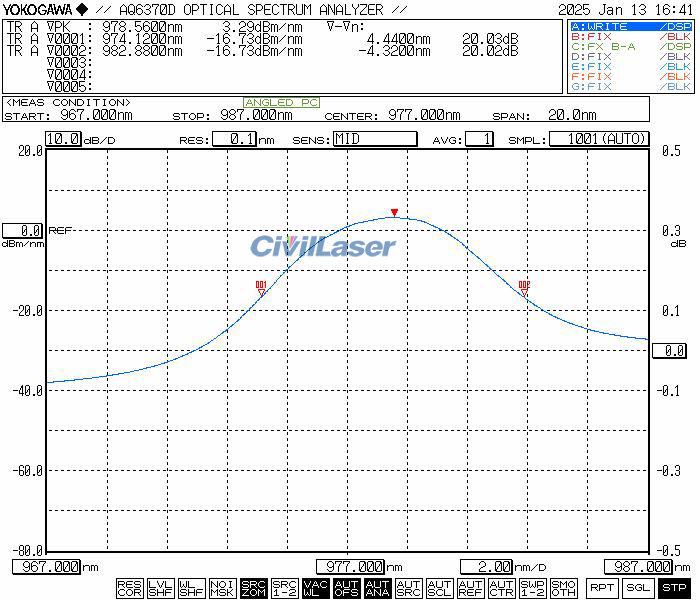Viewport: 700px width, 600px height.
Task: Select trace E:FIX /BLK
Action: 631,67
